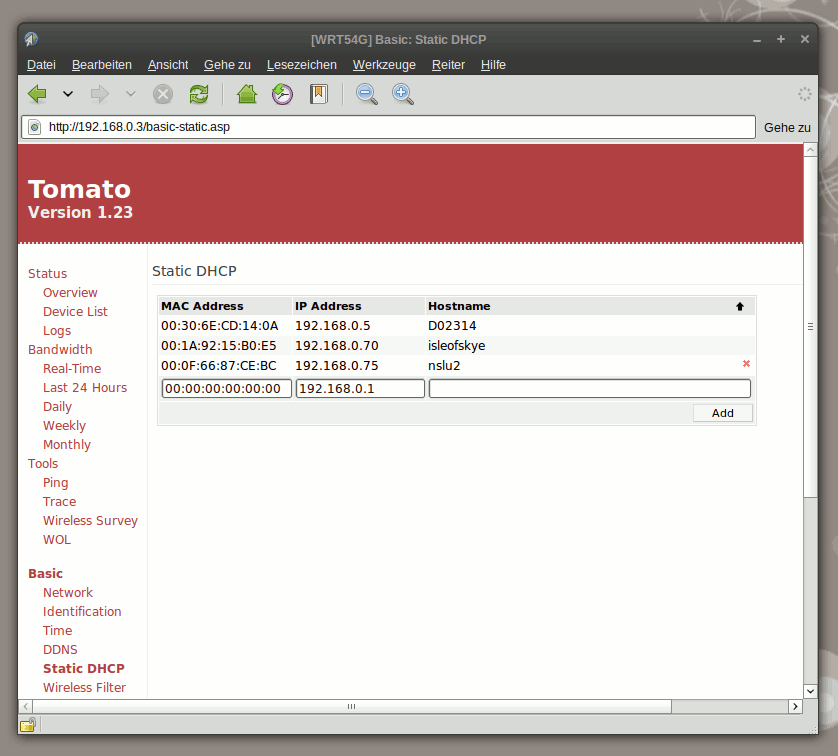
Task: Open the Network link
Action: 68,593
